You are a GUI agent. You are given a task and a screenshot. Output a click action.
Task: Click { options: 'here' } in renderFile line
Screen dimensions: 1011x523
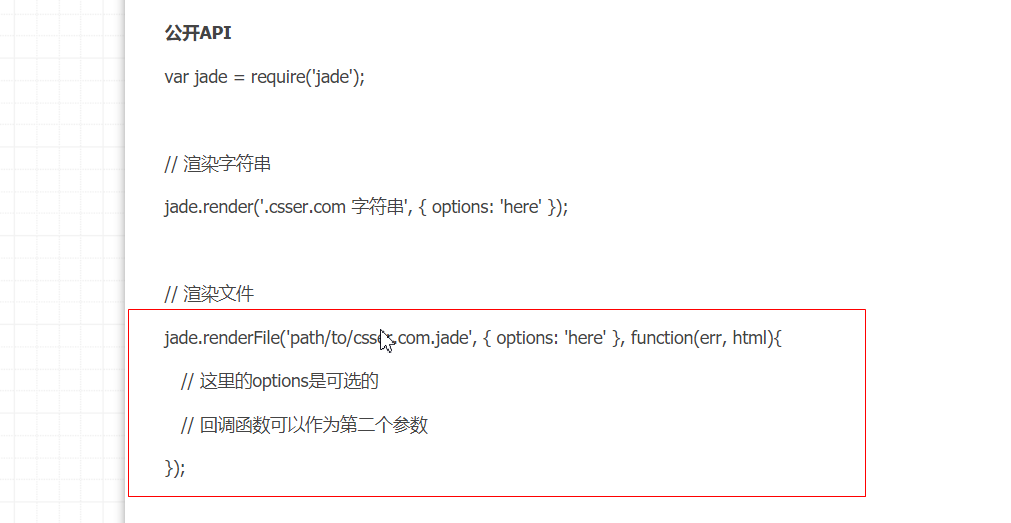(x=551, y=337)
